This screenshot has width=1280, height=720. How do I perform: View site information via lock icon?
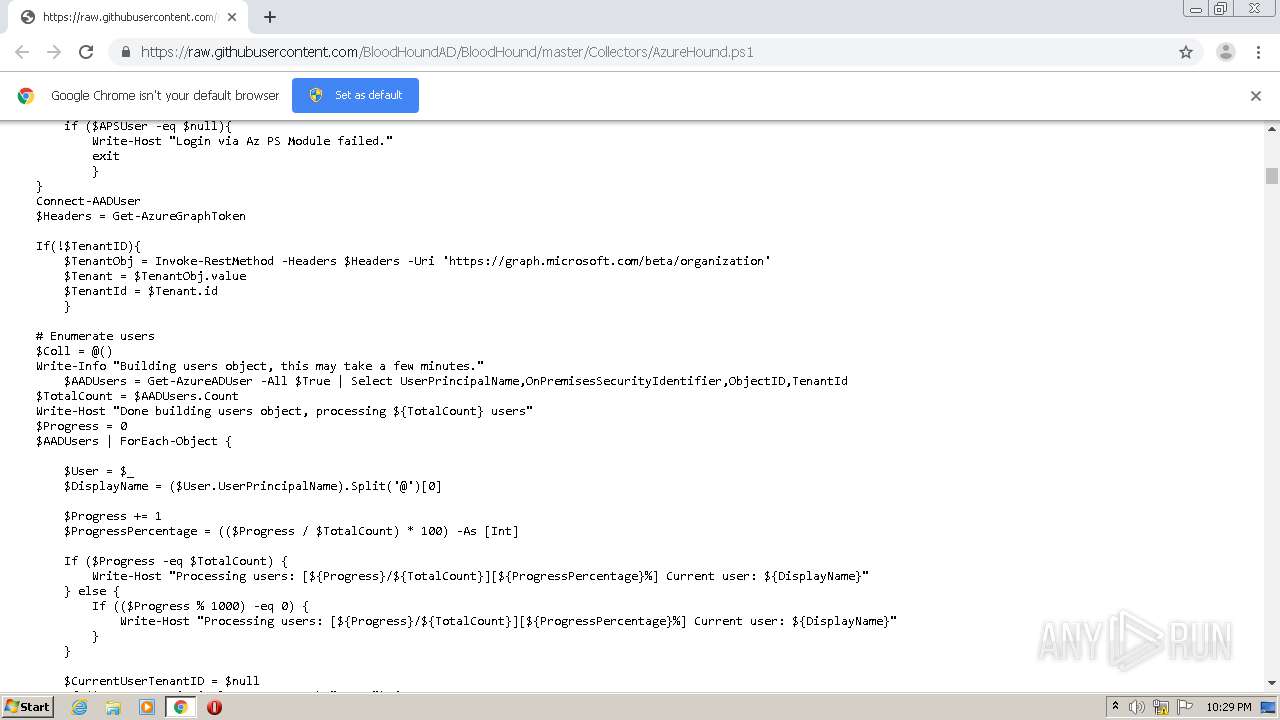point(125,52)
